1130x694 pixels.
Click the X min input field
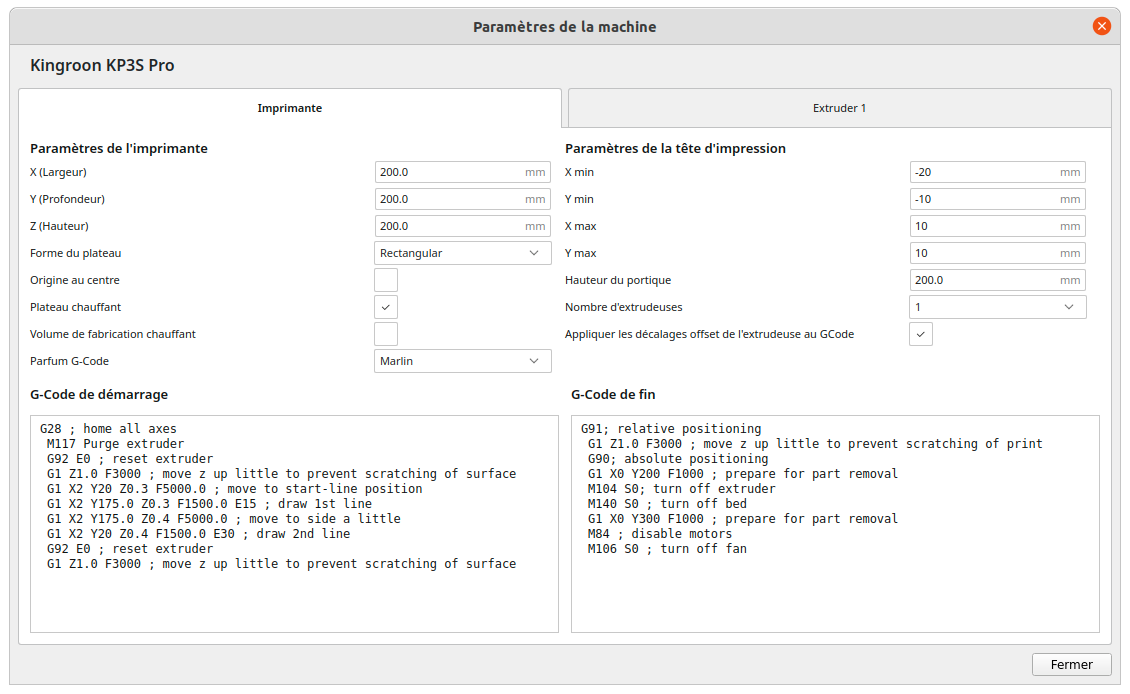997,172
